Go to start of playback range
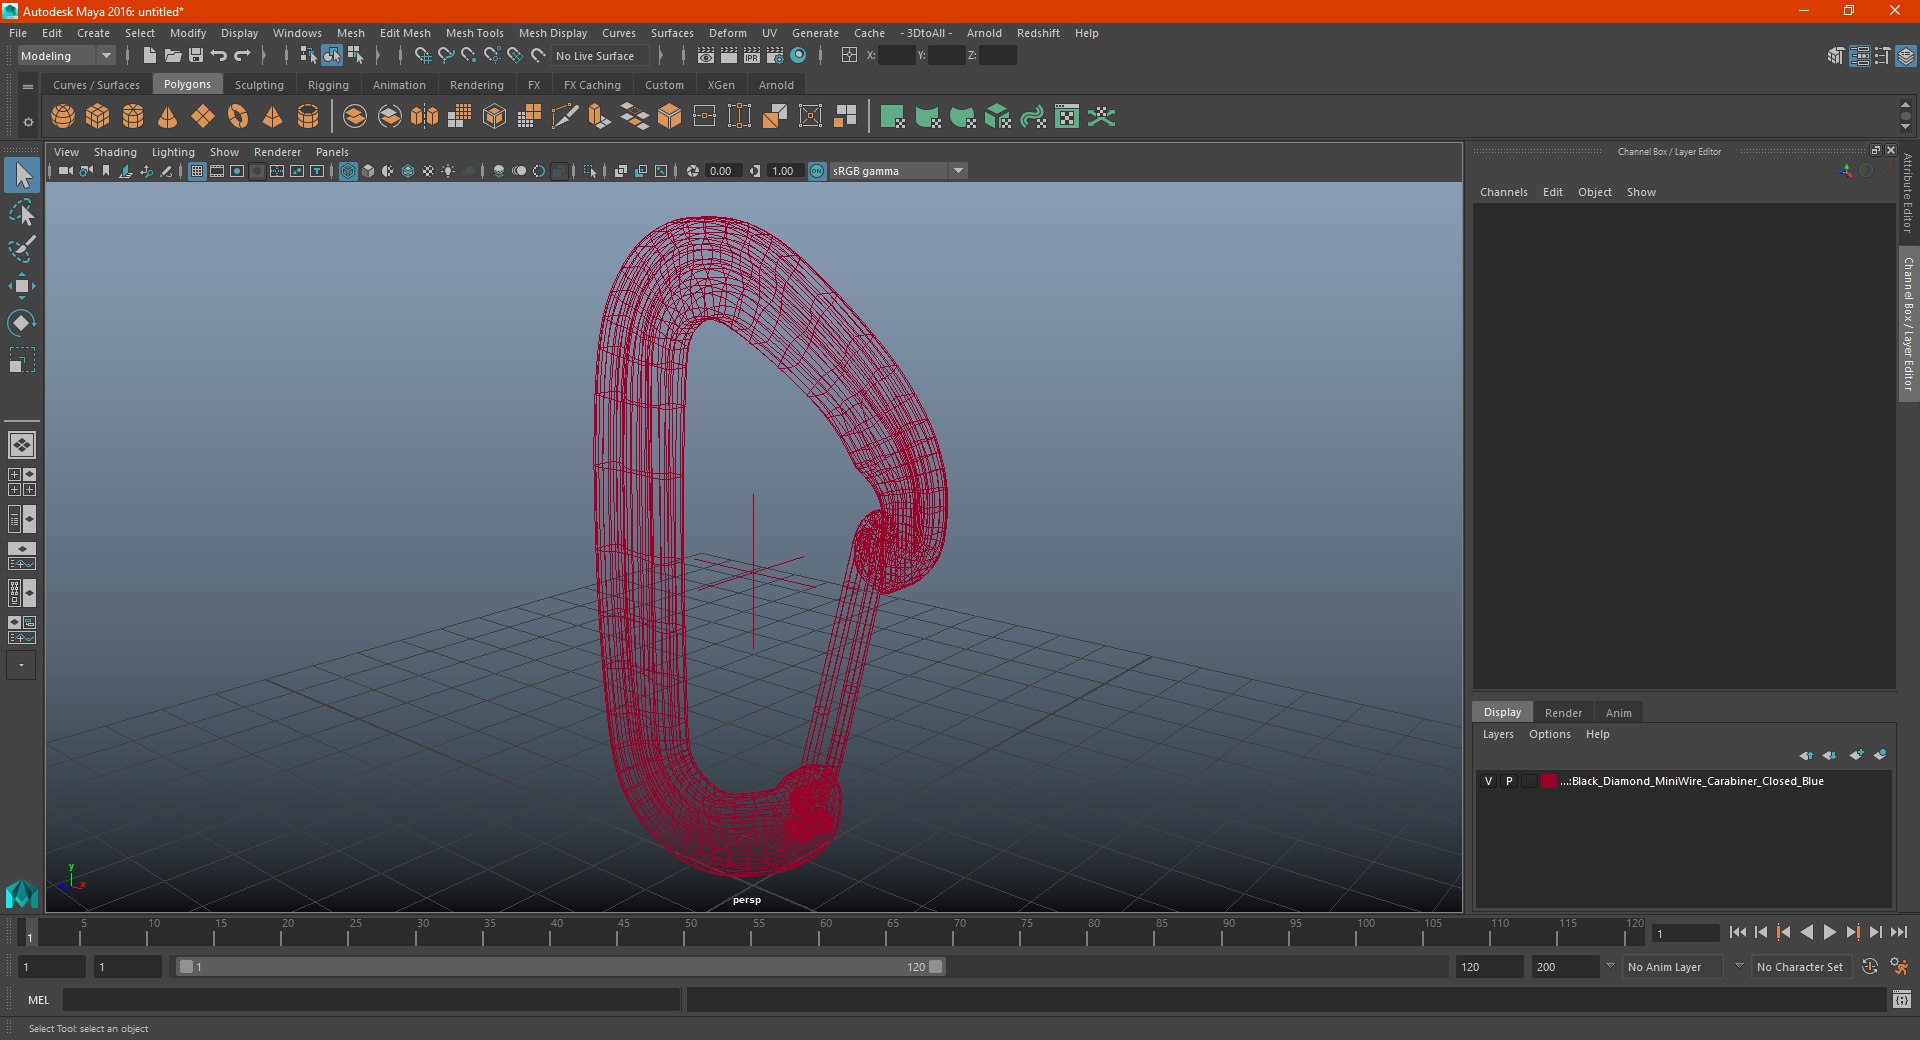The height and width of the screenshot is (1040, 1920). pyautogui.click(x=1738, y=932)
